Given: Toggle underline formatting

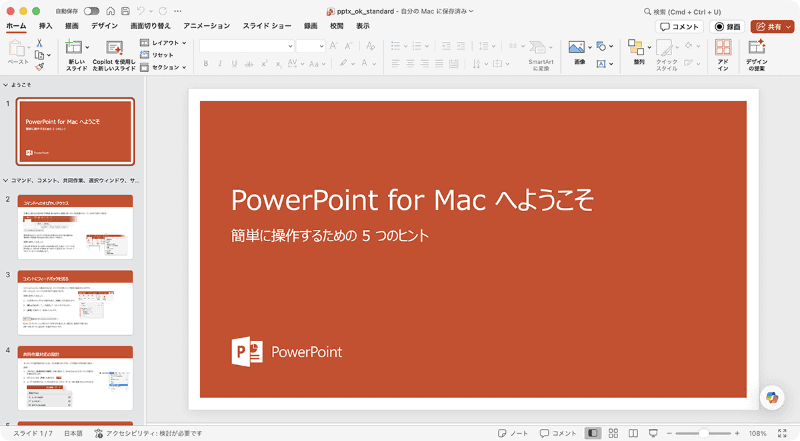Looking at the screenshot, I should point(234,64).
